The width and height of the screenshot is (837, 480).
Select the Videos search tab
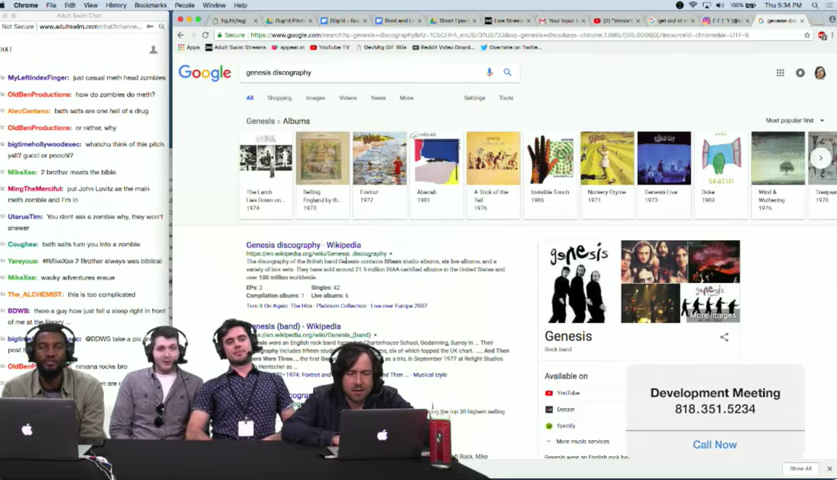point(348,98)
